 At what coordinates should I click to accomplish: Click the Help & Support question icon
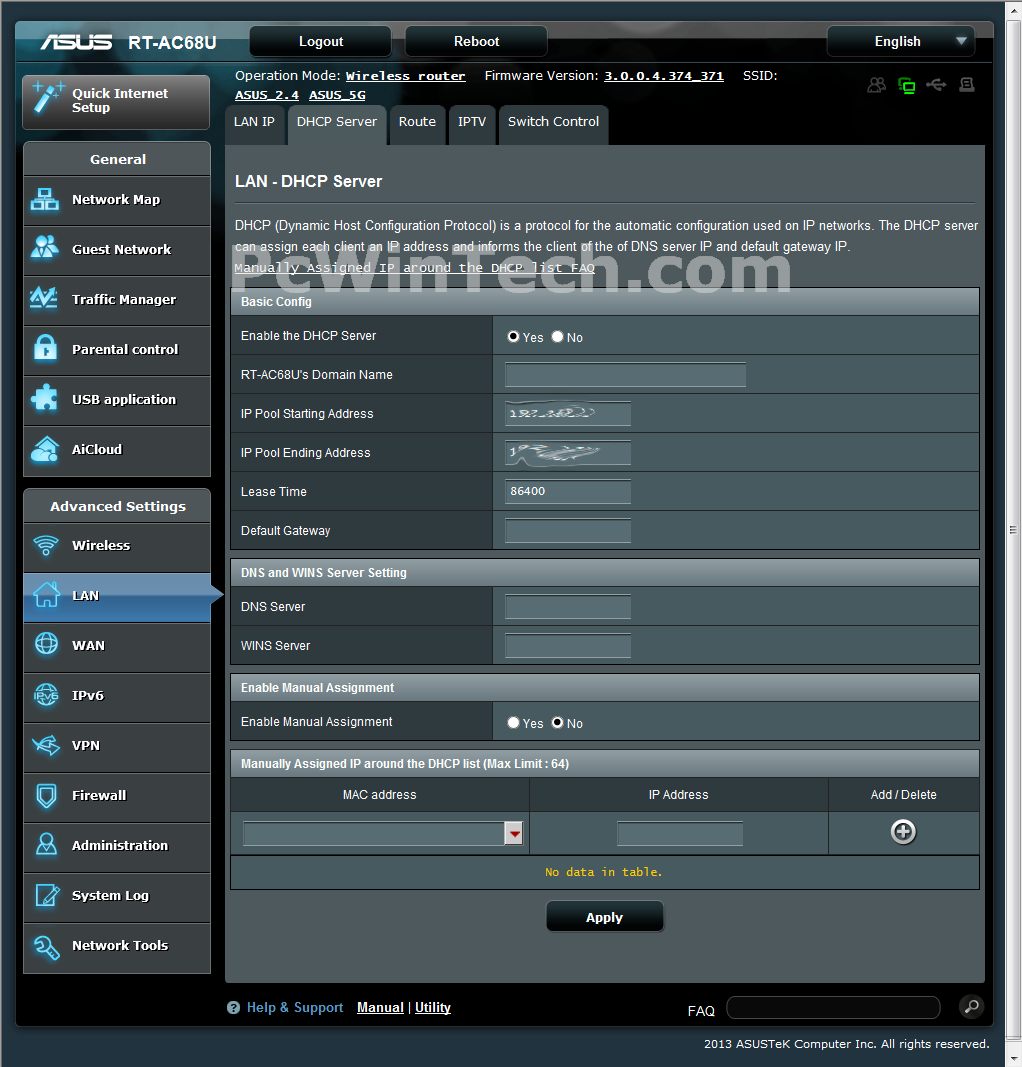233,1008
